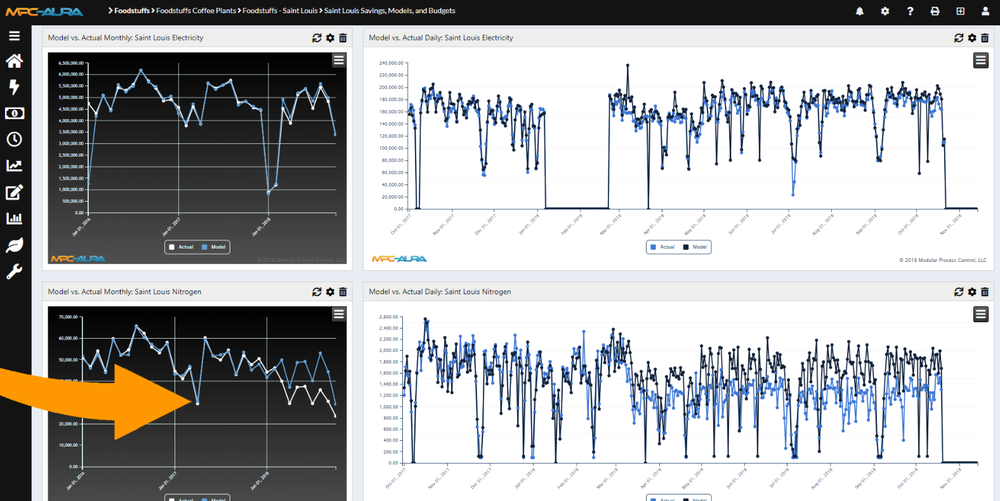
Task: Click the Foodstuffs - Saint Louis breadcrumb
Action: click(280, 11)
